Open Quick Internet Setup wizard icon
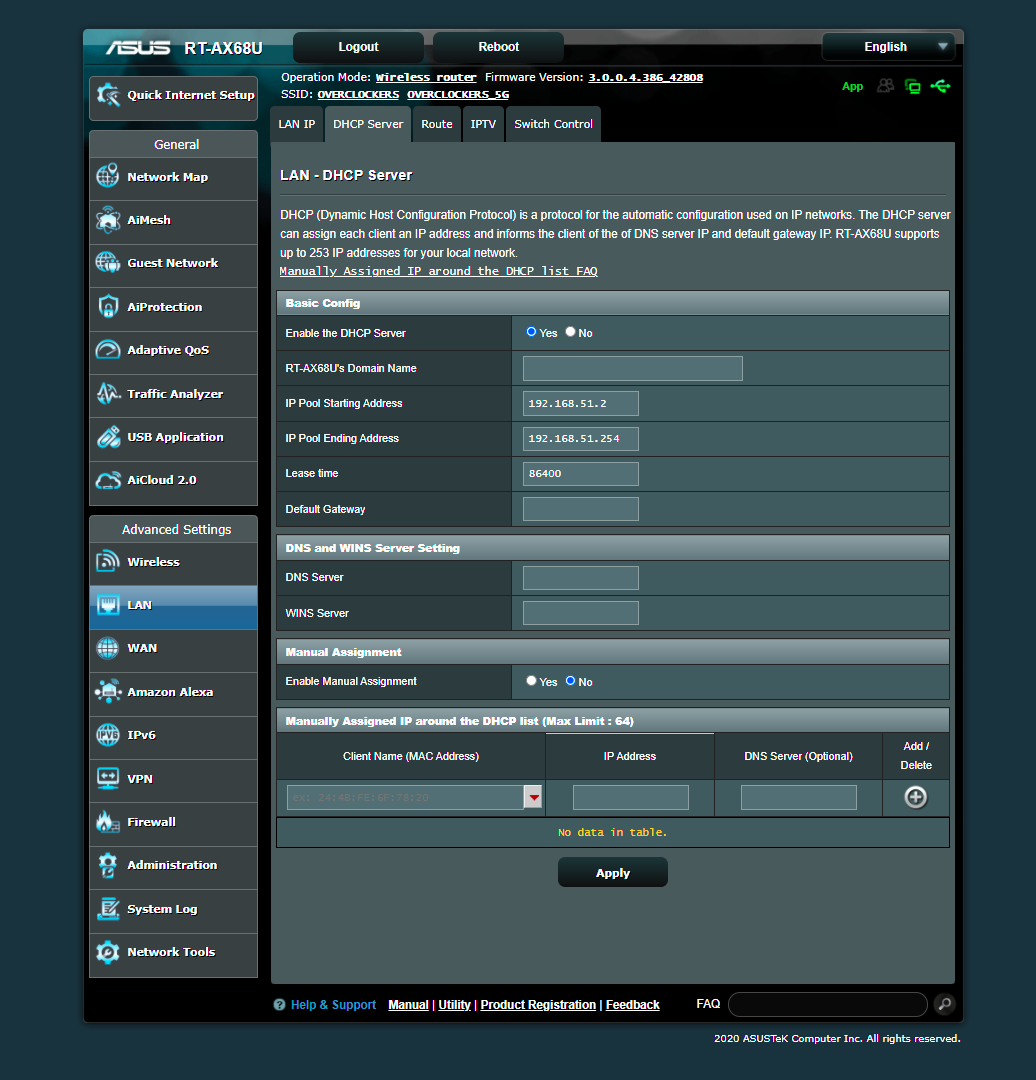1036x1080 pixels. pyautogui.click(x=108, y=95)
